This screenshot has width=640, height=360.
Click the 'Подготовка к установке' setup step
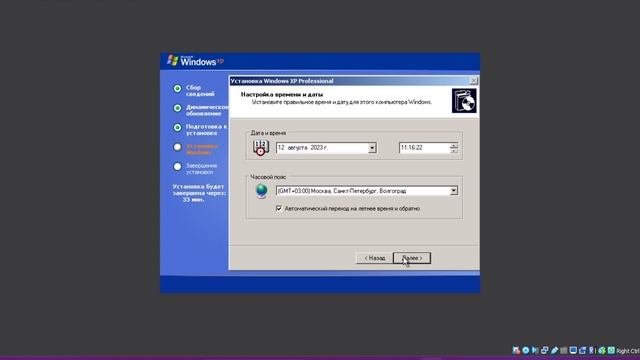pos(207,130)
